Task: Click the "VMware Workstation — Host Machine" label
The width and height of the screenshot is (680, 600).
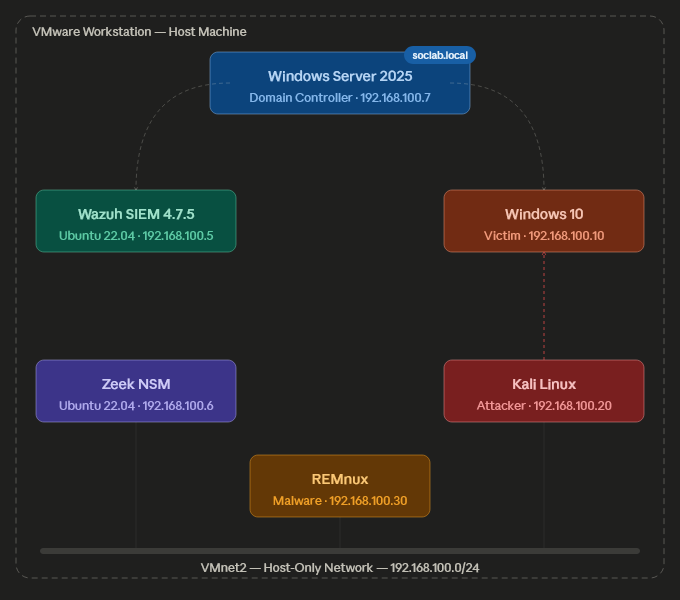Action: 139,32
